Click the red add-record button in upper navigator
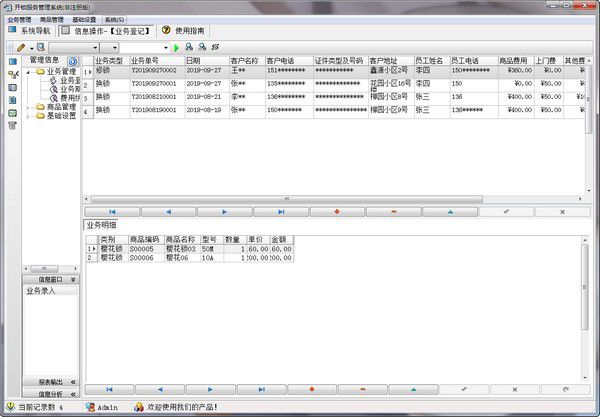This screenshot has height=417, width=600. coord(337,212)
